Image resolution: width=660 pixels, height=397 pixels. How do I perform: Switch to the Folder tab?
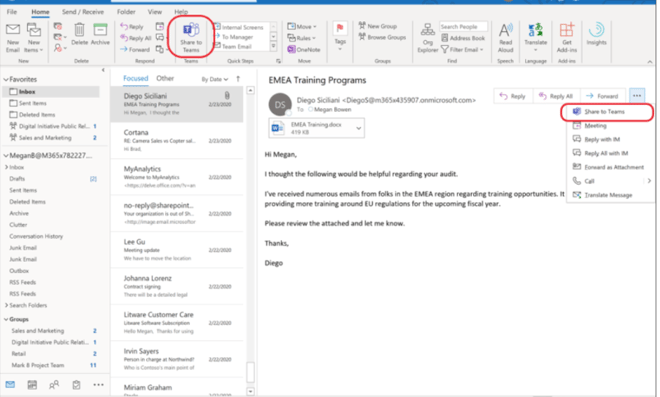(126, 11)
